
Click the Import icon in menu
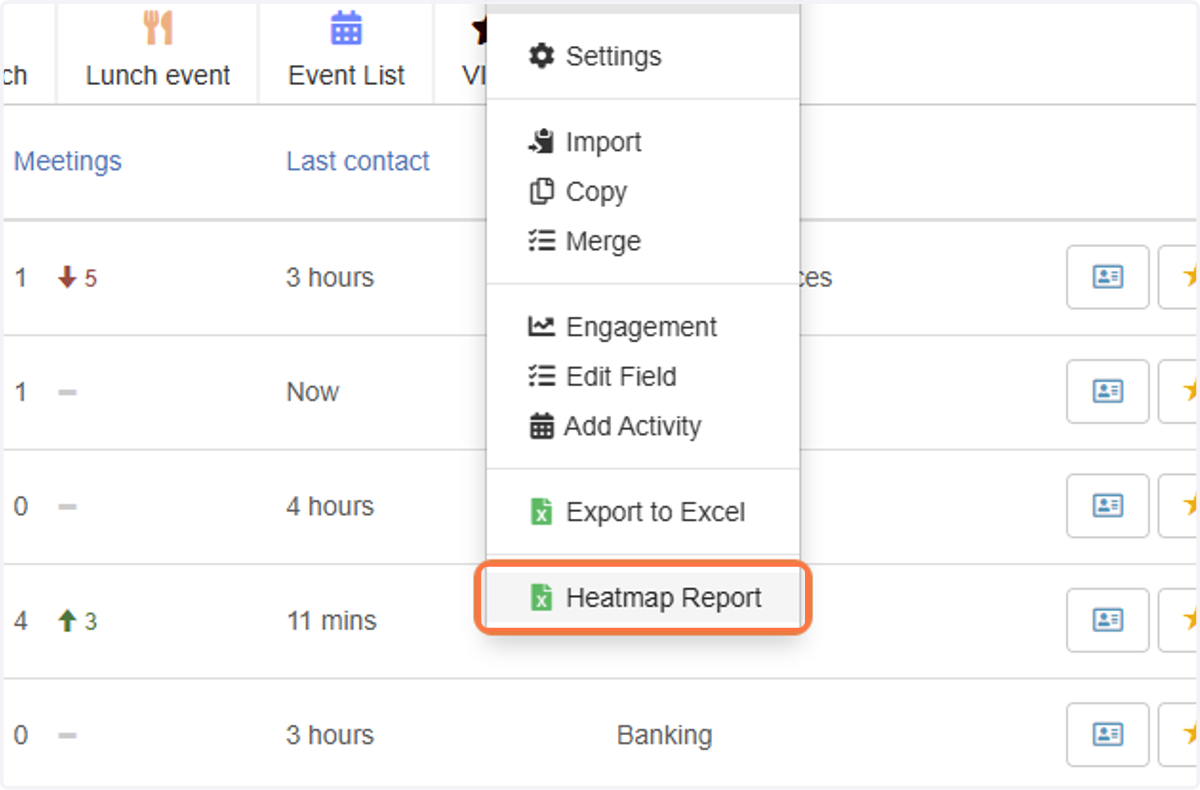541,142
